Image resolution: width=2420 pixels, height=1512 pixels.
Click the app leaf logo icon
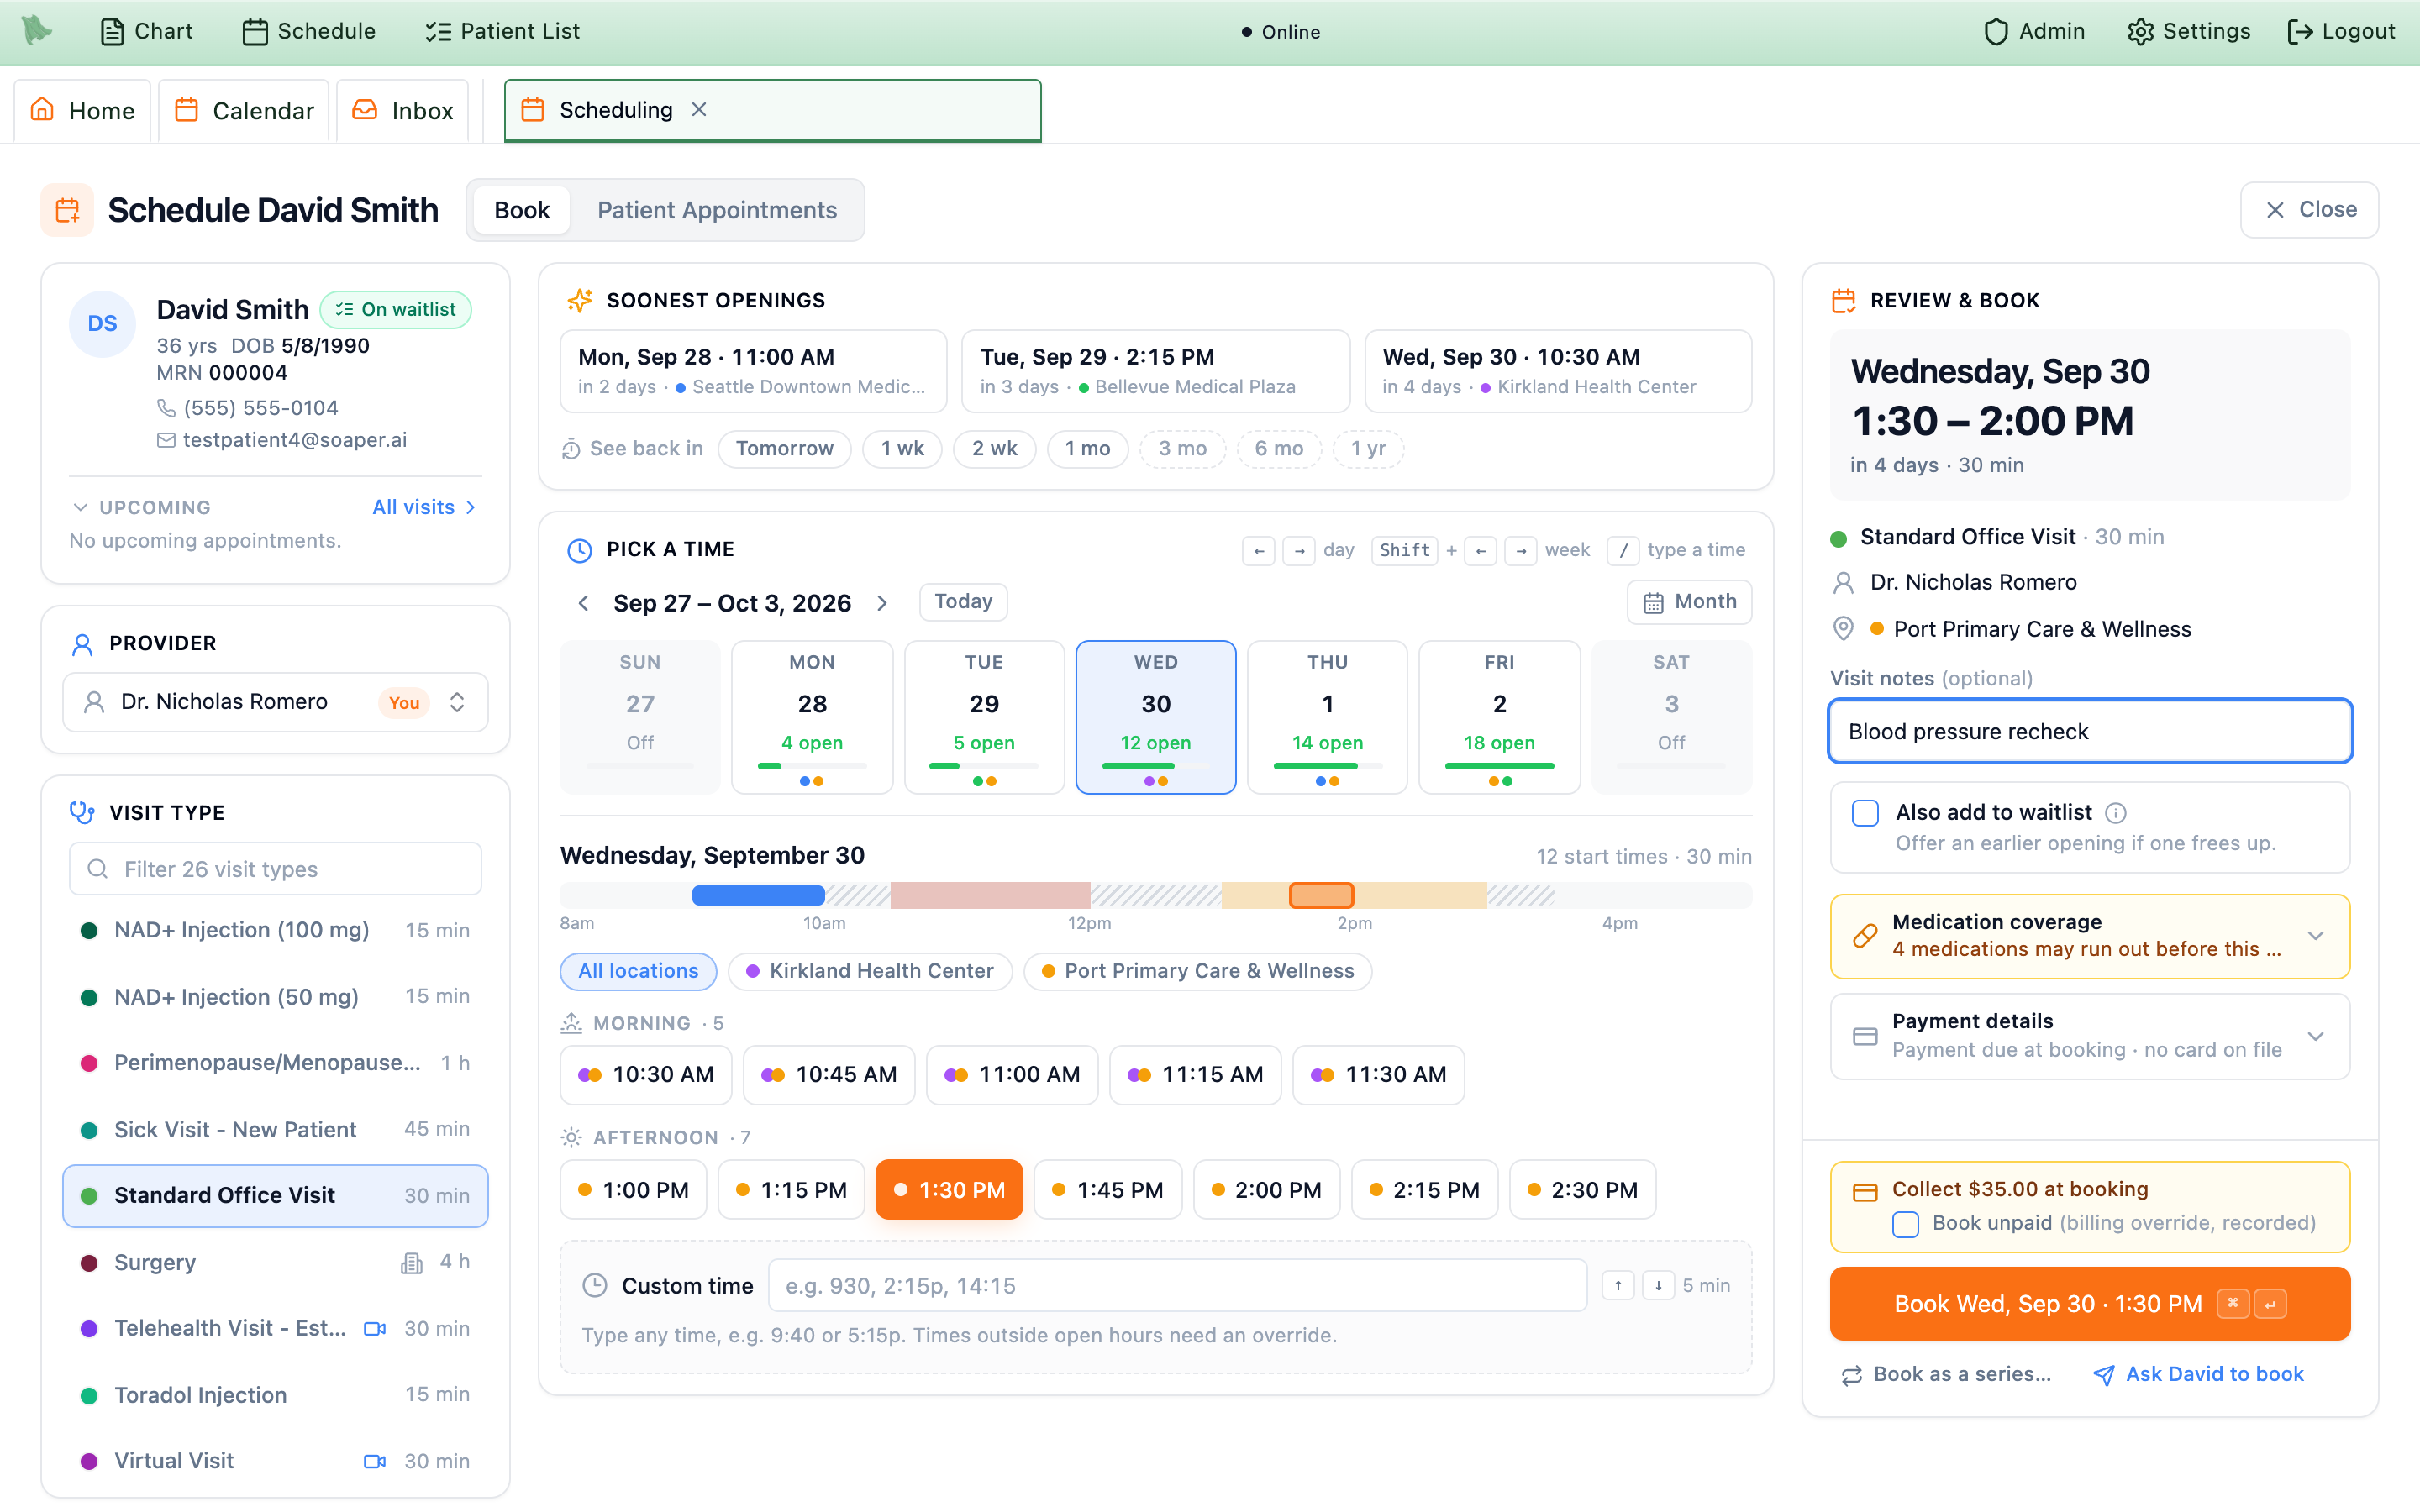(36, 30)
